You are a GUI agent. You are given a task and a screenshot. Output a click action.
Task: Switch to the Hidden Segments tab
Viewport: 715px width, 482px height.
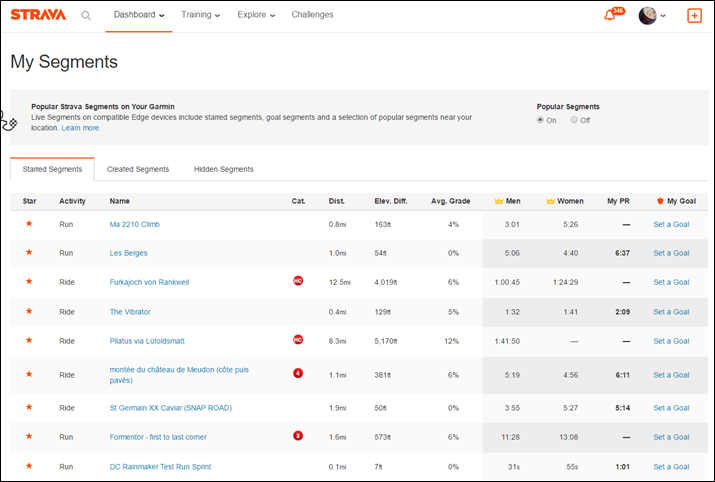click(x=223, y=169)
